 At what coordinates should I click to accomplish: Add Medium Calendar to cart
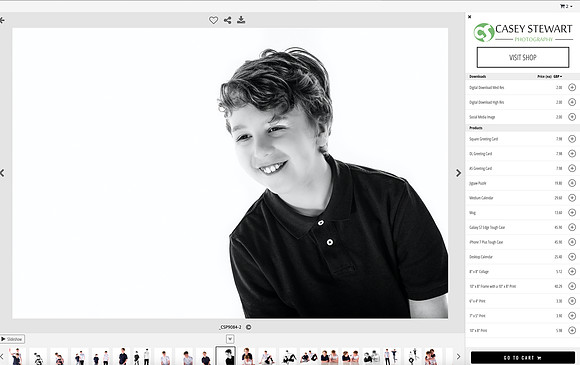pyautogui.click(x=572, y=198)
